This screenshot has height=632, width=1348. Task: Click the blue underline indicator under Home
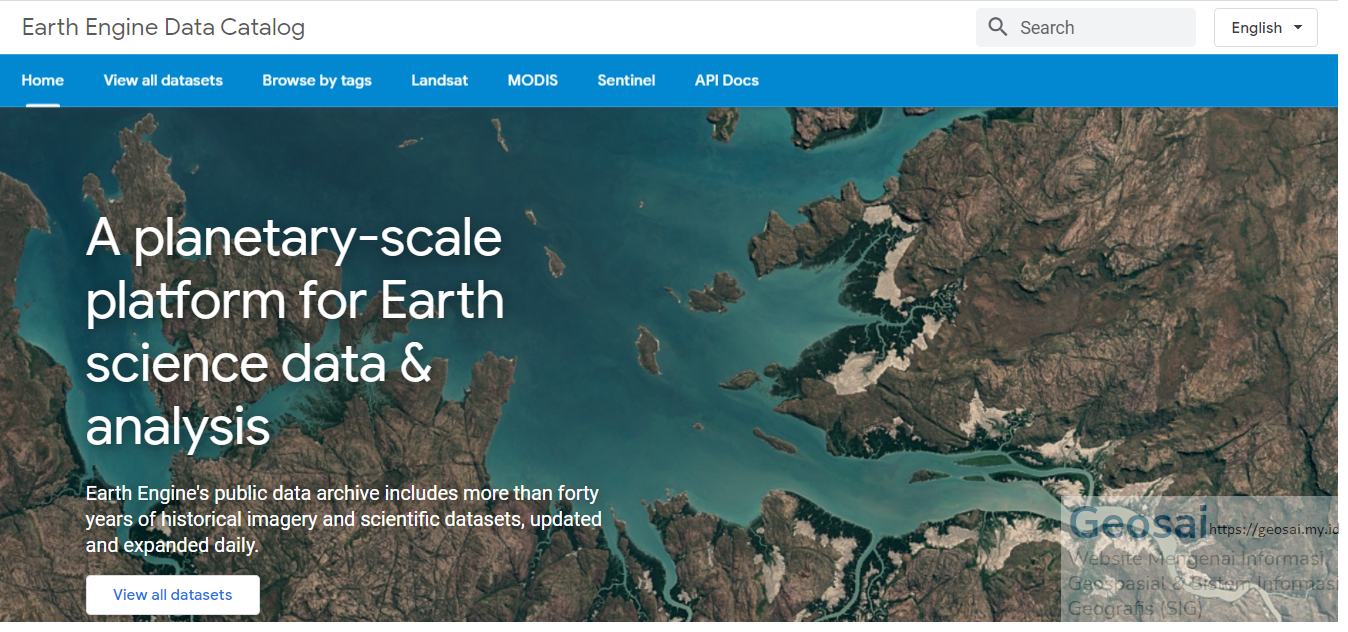pyautogui.click(x=42, y=103)
